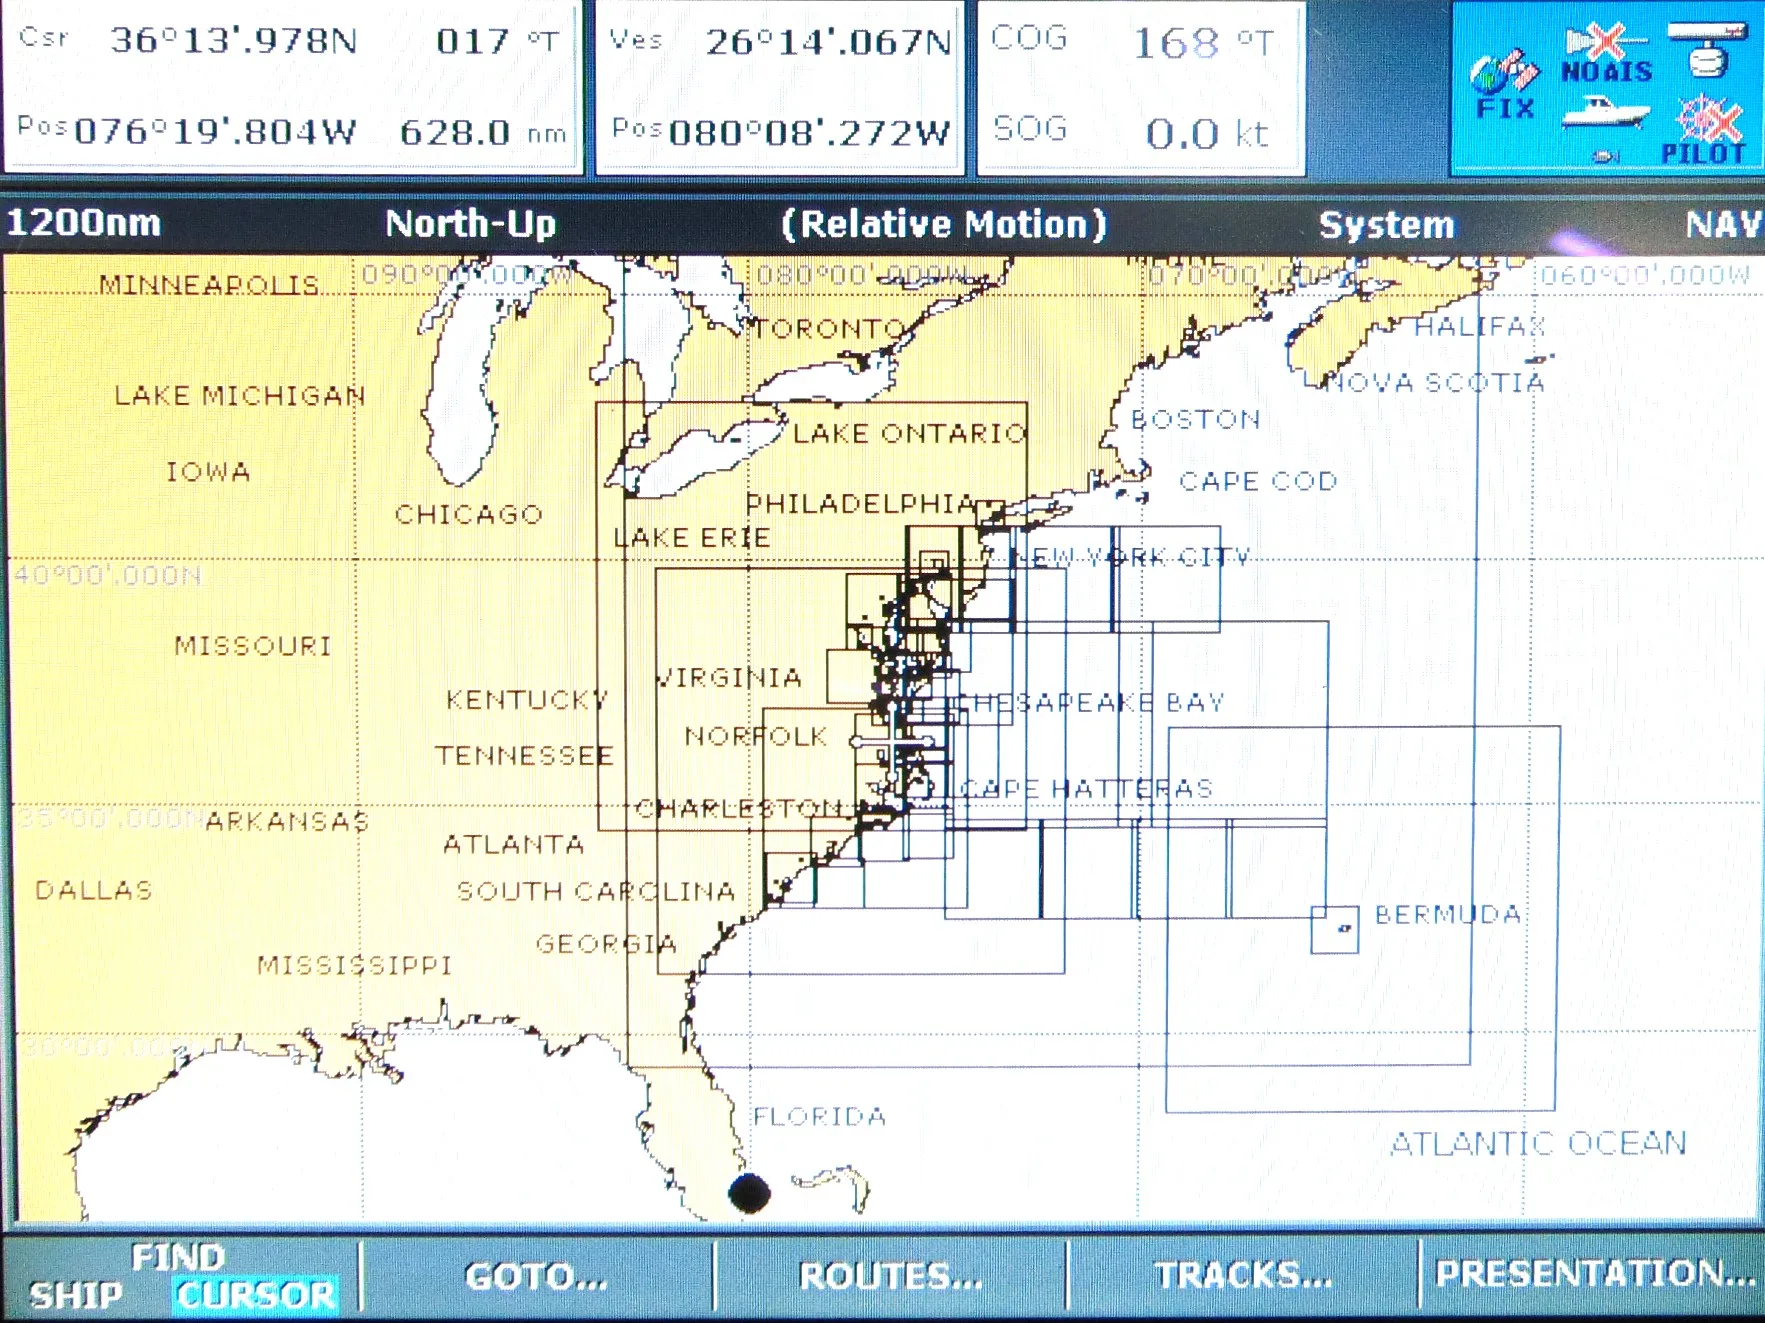Open the PRESENTATION... options

[1594, 1274]
